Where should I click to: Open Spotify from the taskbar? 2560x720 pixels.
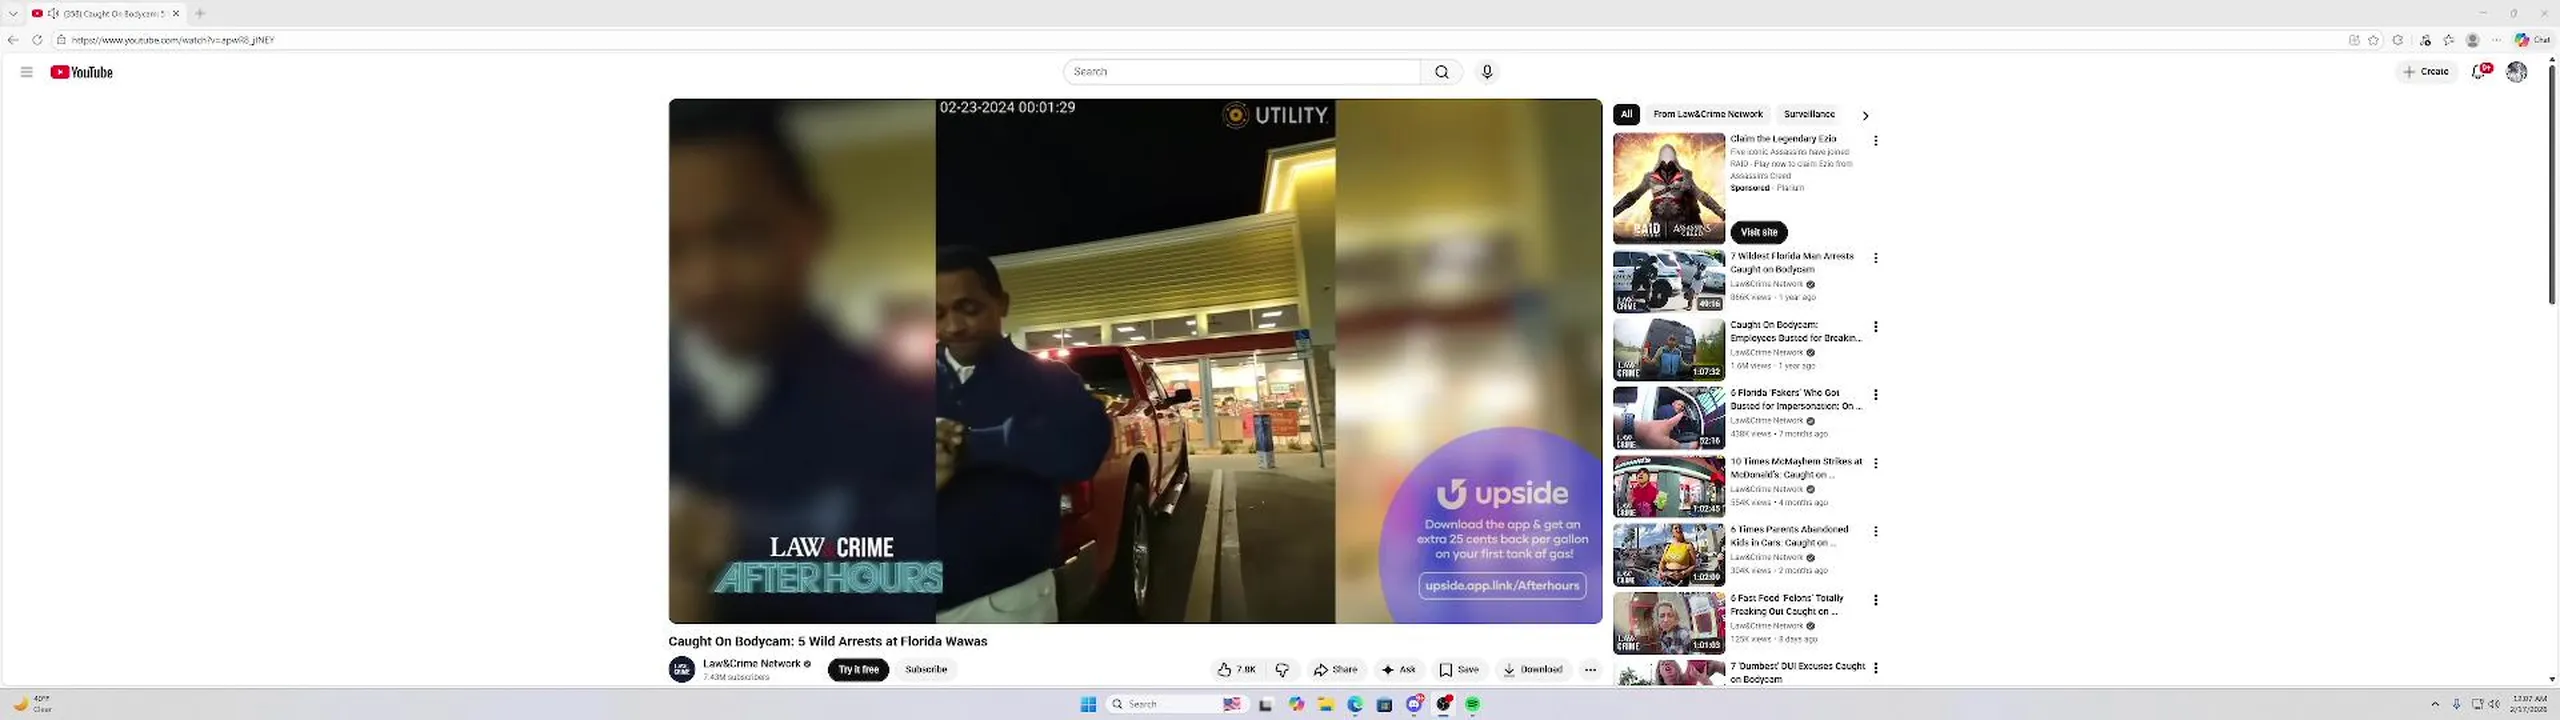point(1472,704)
